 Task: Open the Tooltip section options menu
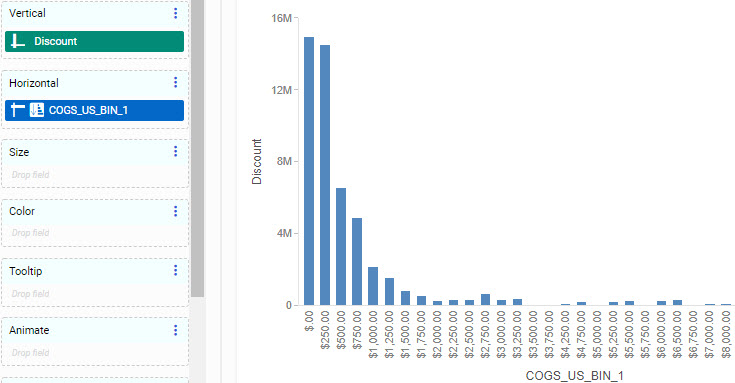coord(176,270)
